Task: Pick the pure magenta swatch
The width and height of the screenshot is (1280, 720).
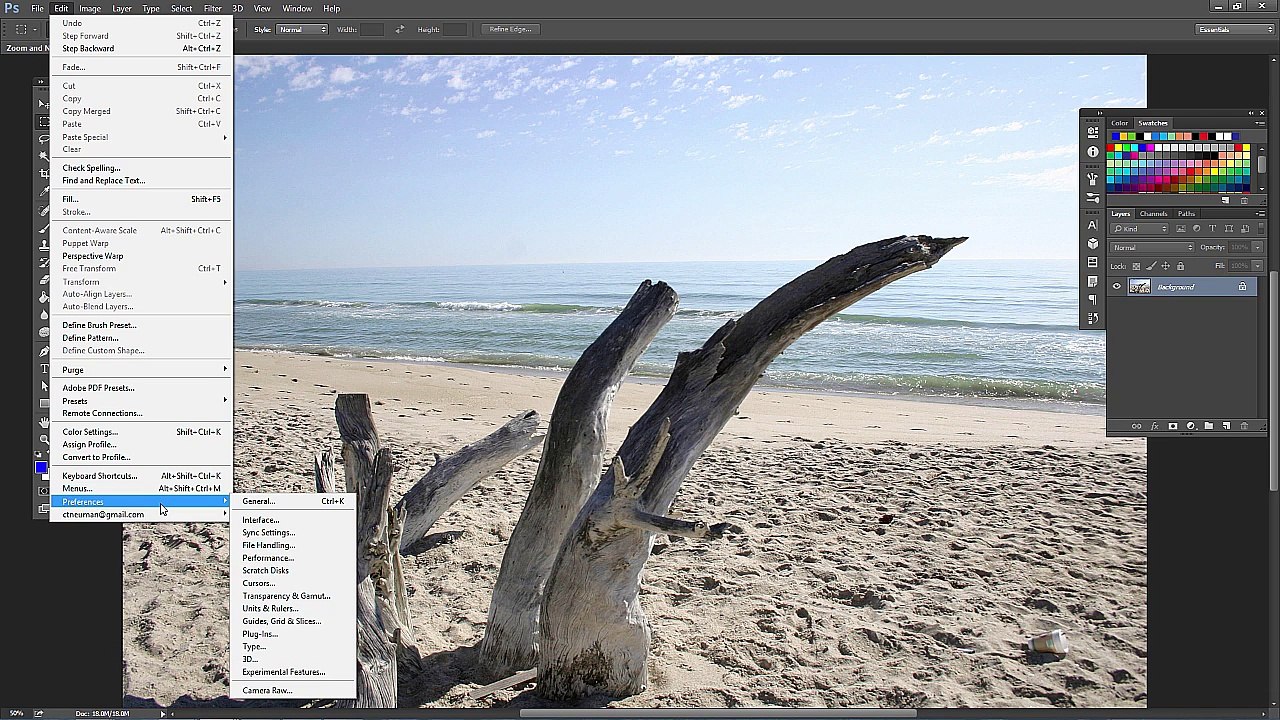Action: point(1150,148)
